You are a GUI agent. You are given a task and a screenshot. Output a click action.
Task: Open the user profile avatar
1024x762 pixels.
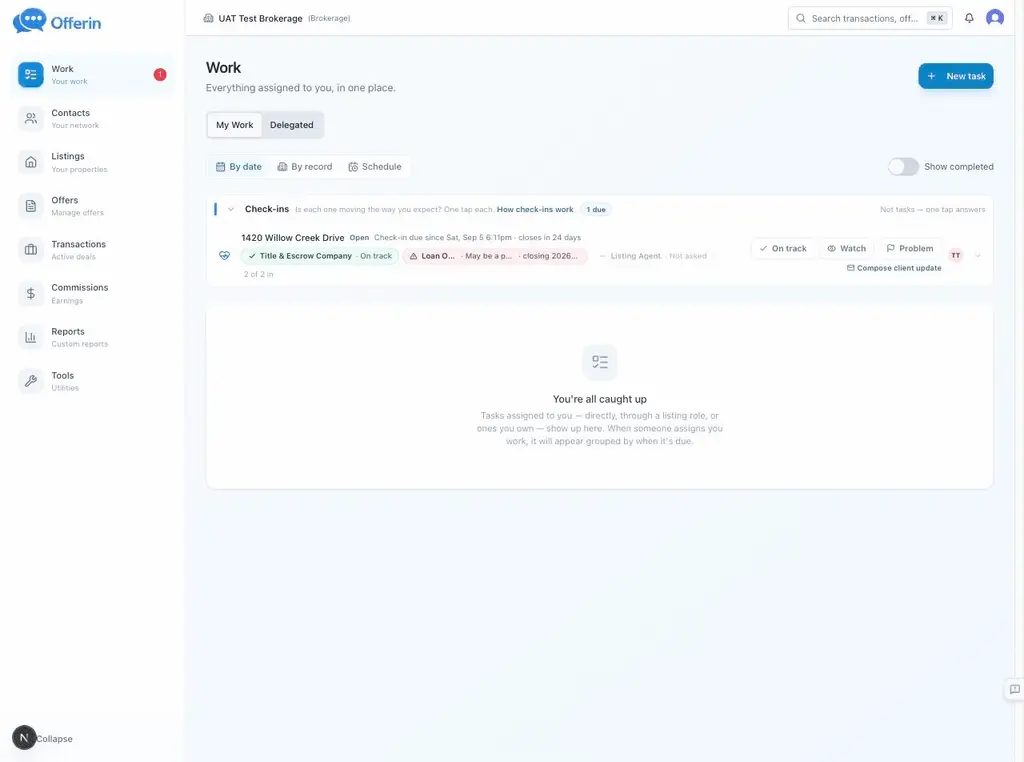tap(995, 18)
